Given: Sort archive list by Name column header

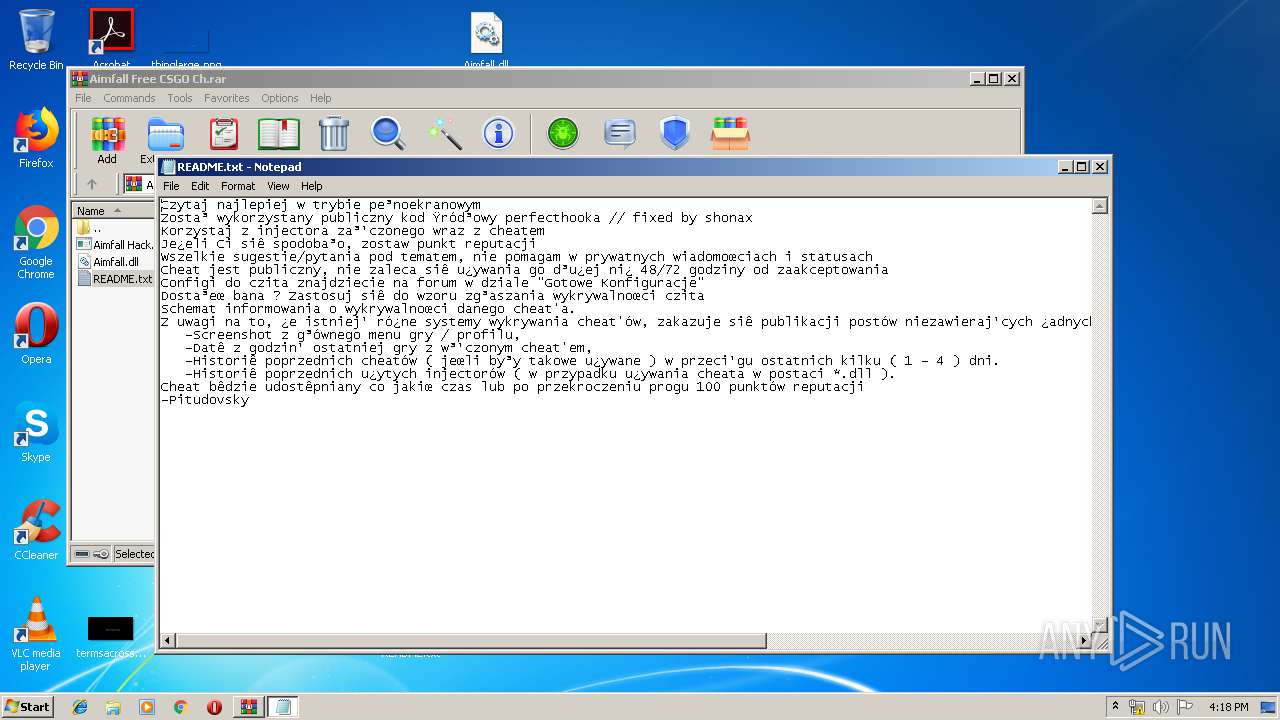Looking at the screenshot, I should pyautogui.click(x=113, y=210).
